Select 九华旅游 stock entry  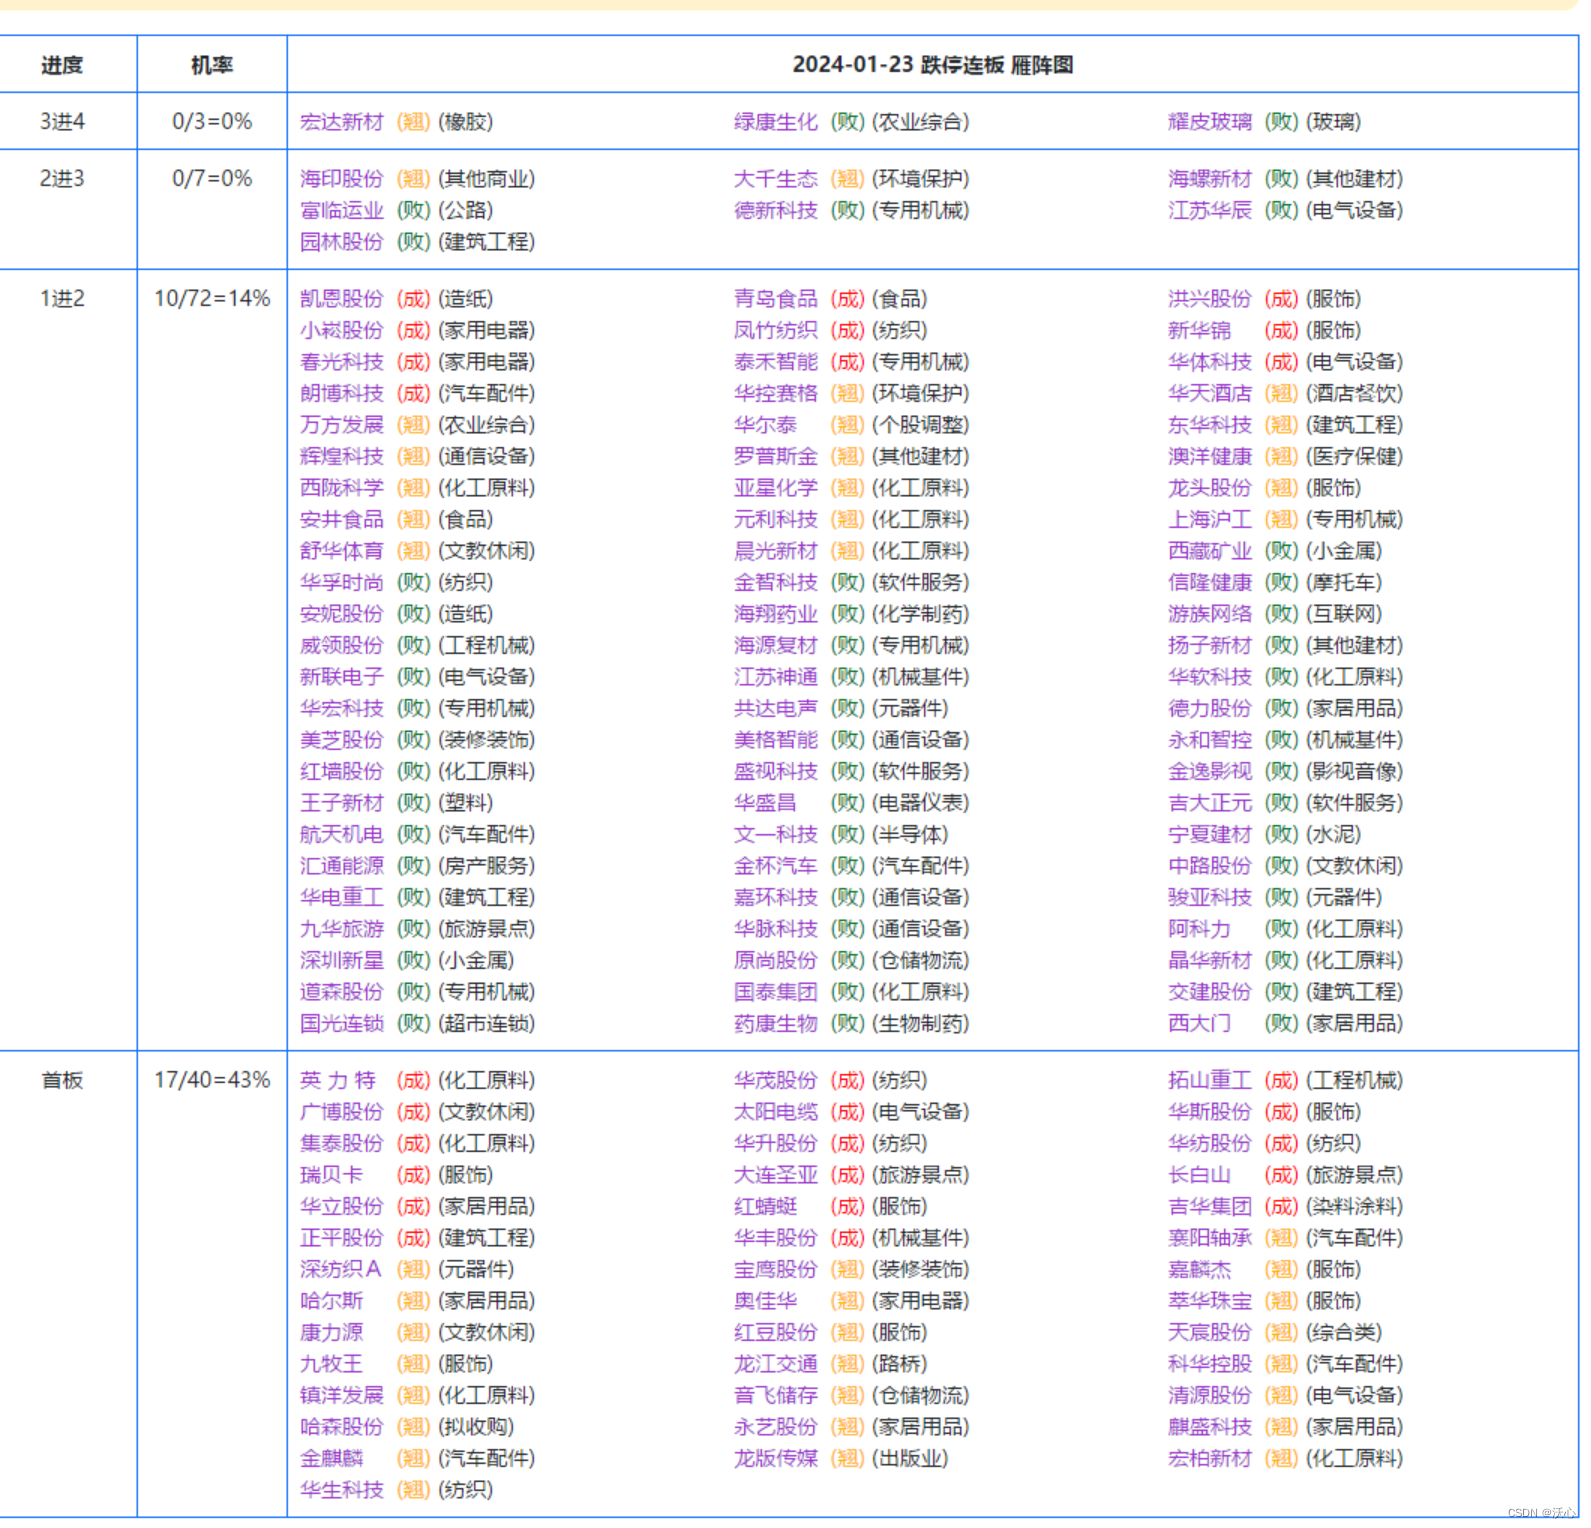point(342,929)
